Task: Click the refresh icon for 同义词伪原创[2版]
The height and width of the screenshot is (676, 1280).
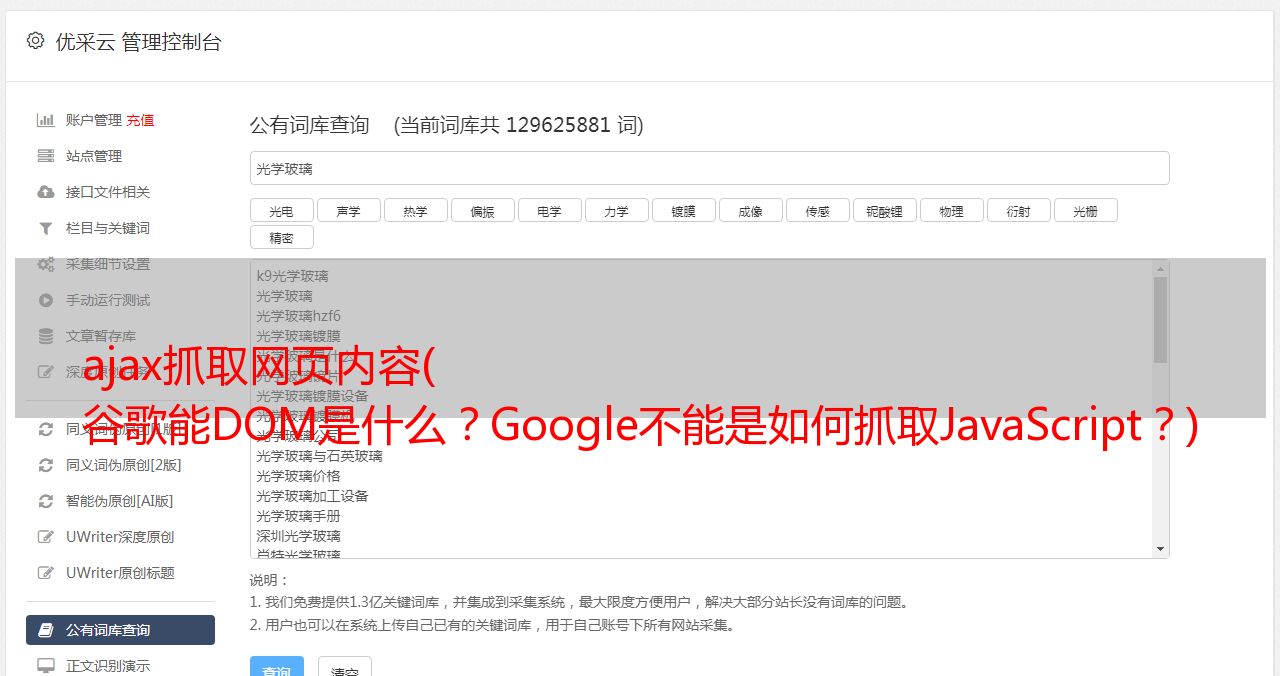Action: [46, 465]
